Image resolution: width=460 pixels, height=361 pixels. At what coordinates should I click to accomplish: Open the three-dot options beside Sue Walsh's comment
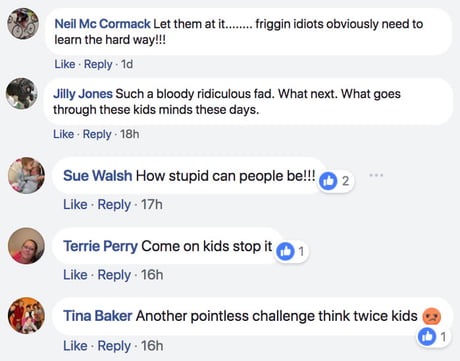click(x=376, y=175)
